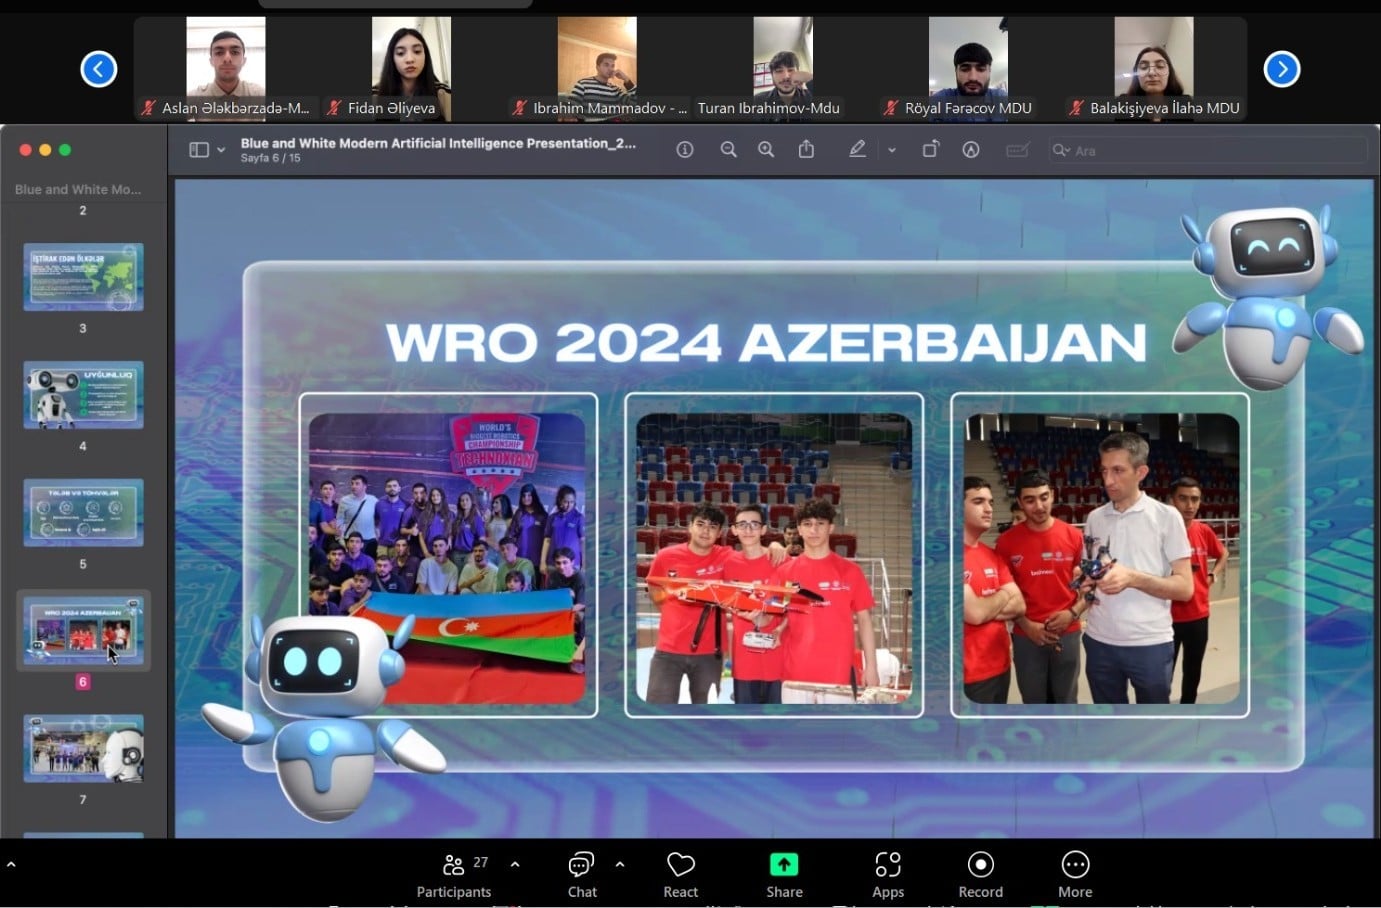Zoom in on the PDF page
Image resolution: width=1381 pixels, height=908 pixels.
[x=766, y=150]
